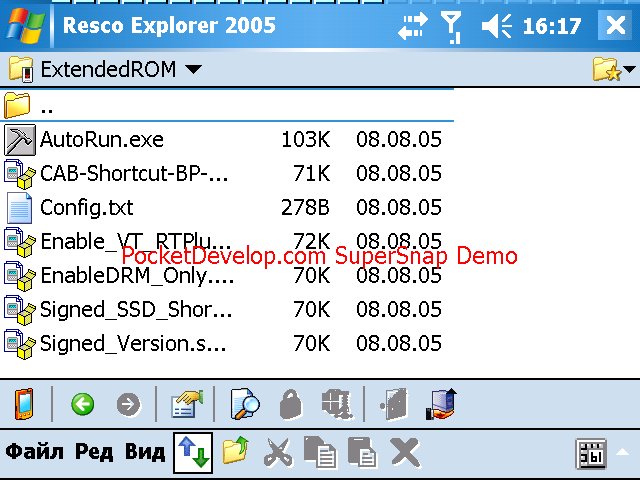
Task: Click the padlock encryption icon
Action: [291, 404]
